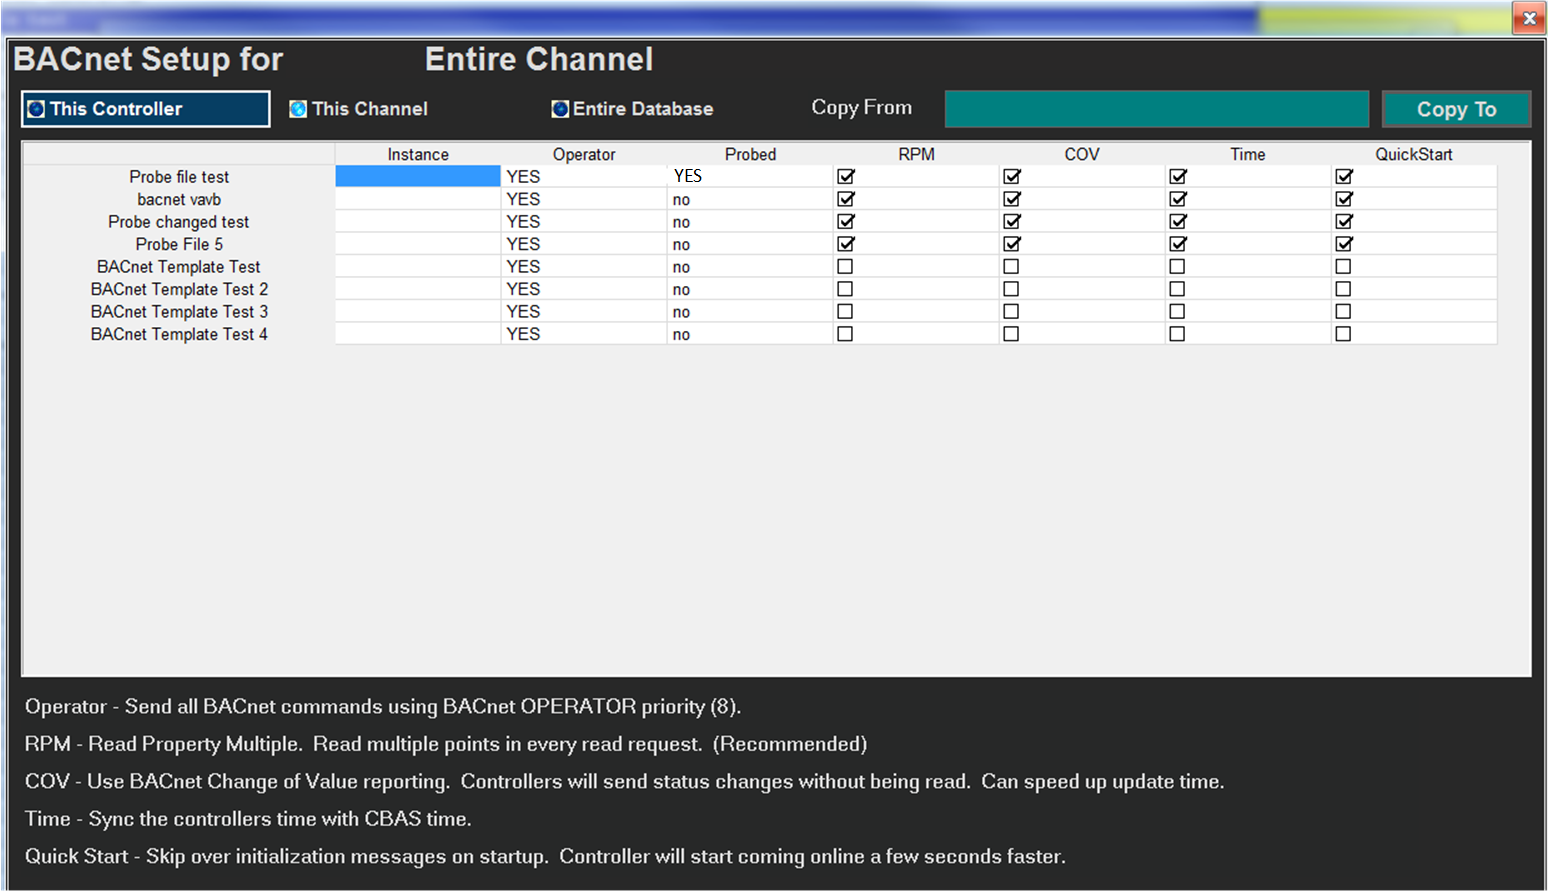Click Operator YES cell for BACnet Template Test 4
The width and height of the screenshot is (1549, 891).
click(584, 334)
